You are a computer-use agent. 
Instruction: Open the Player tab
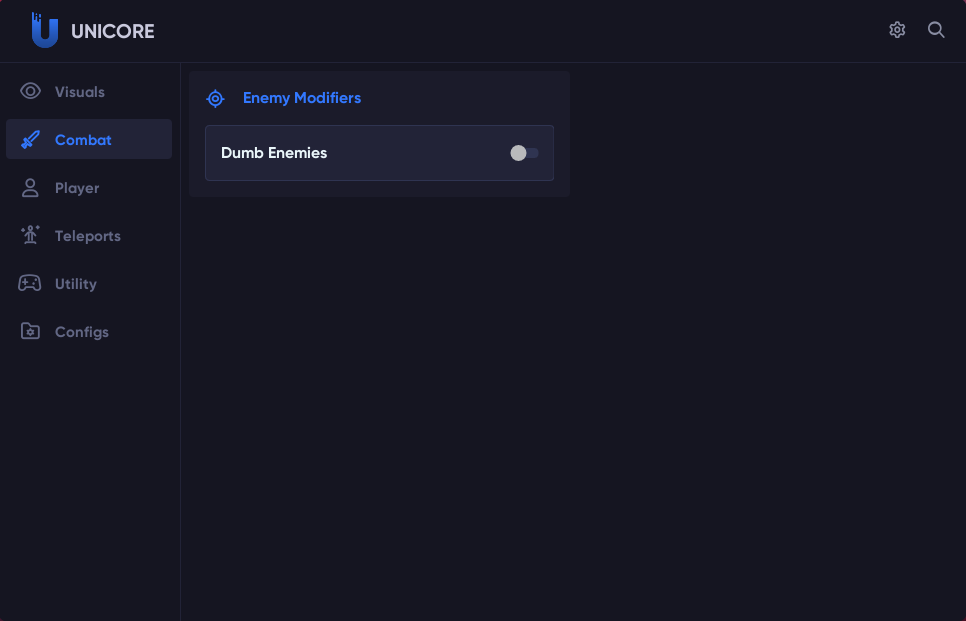[77, 188]
